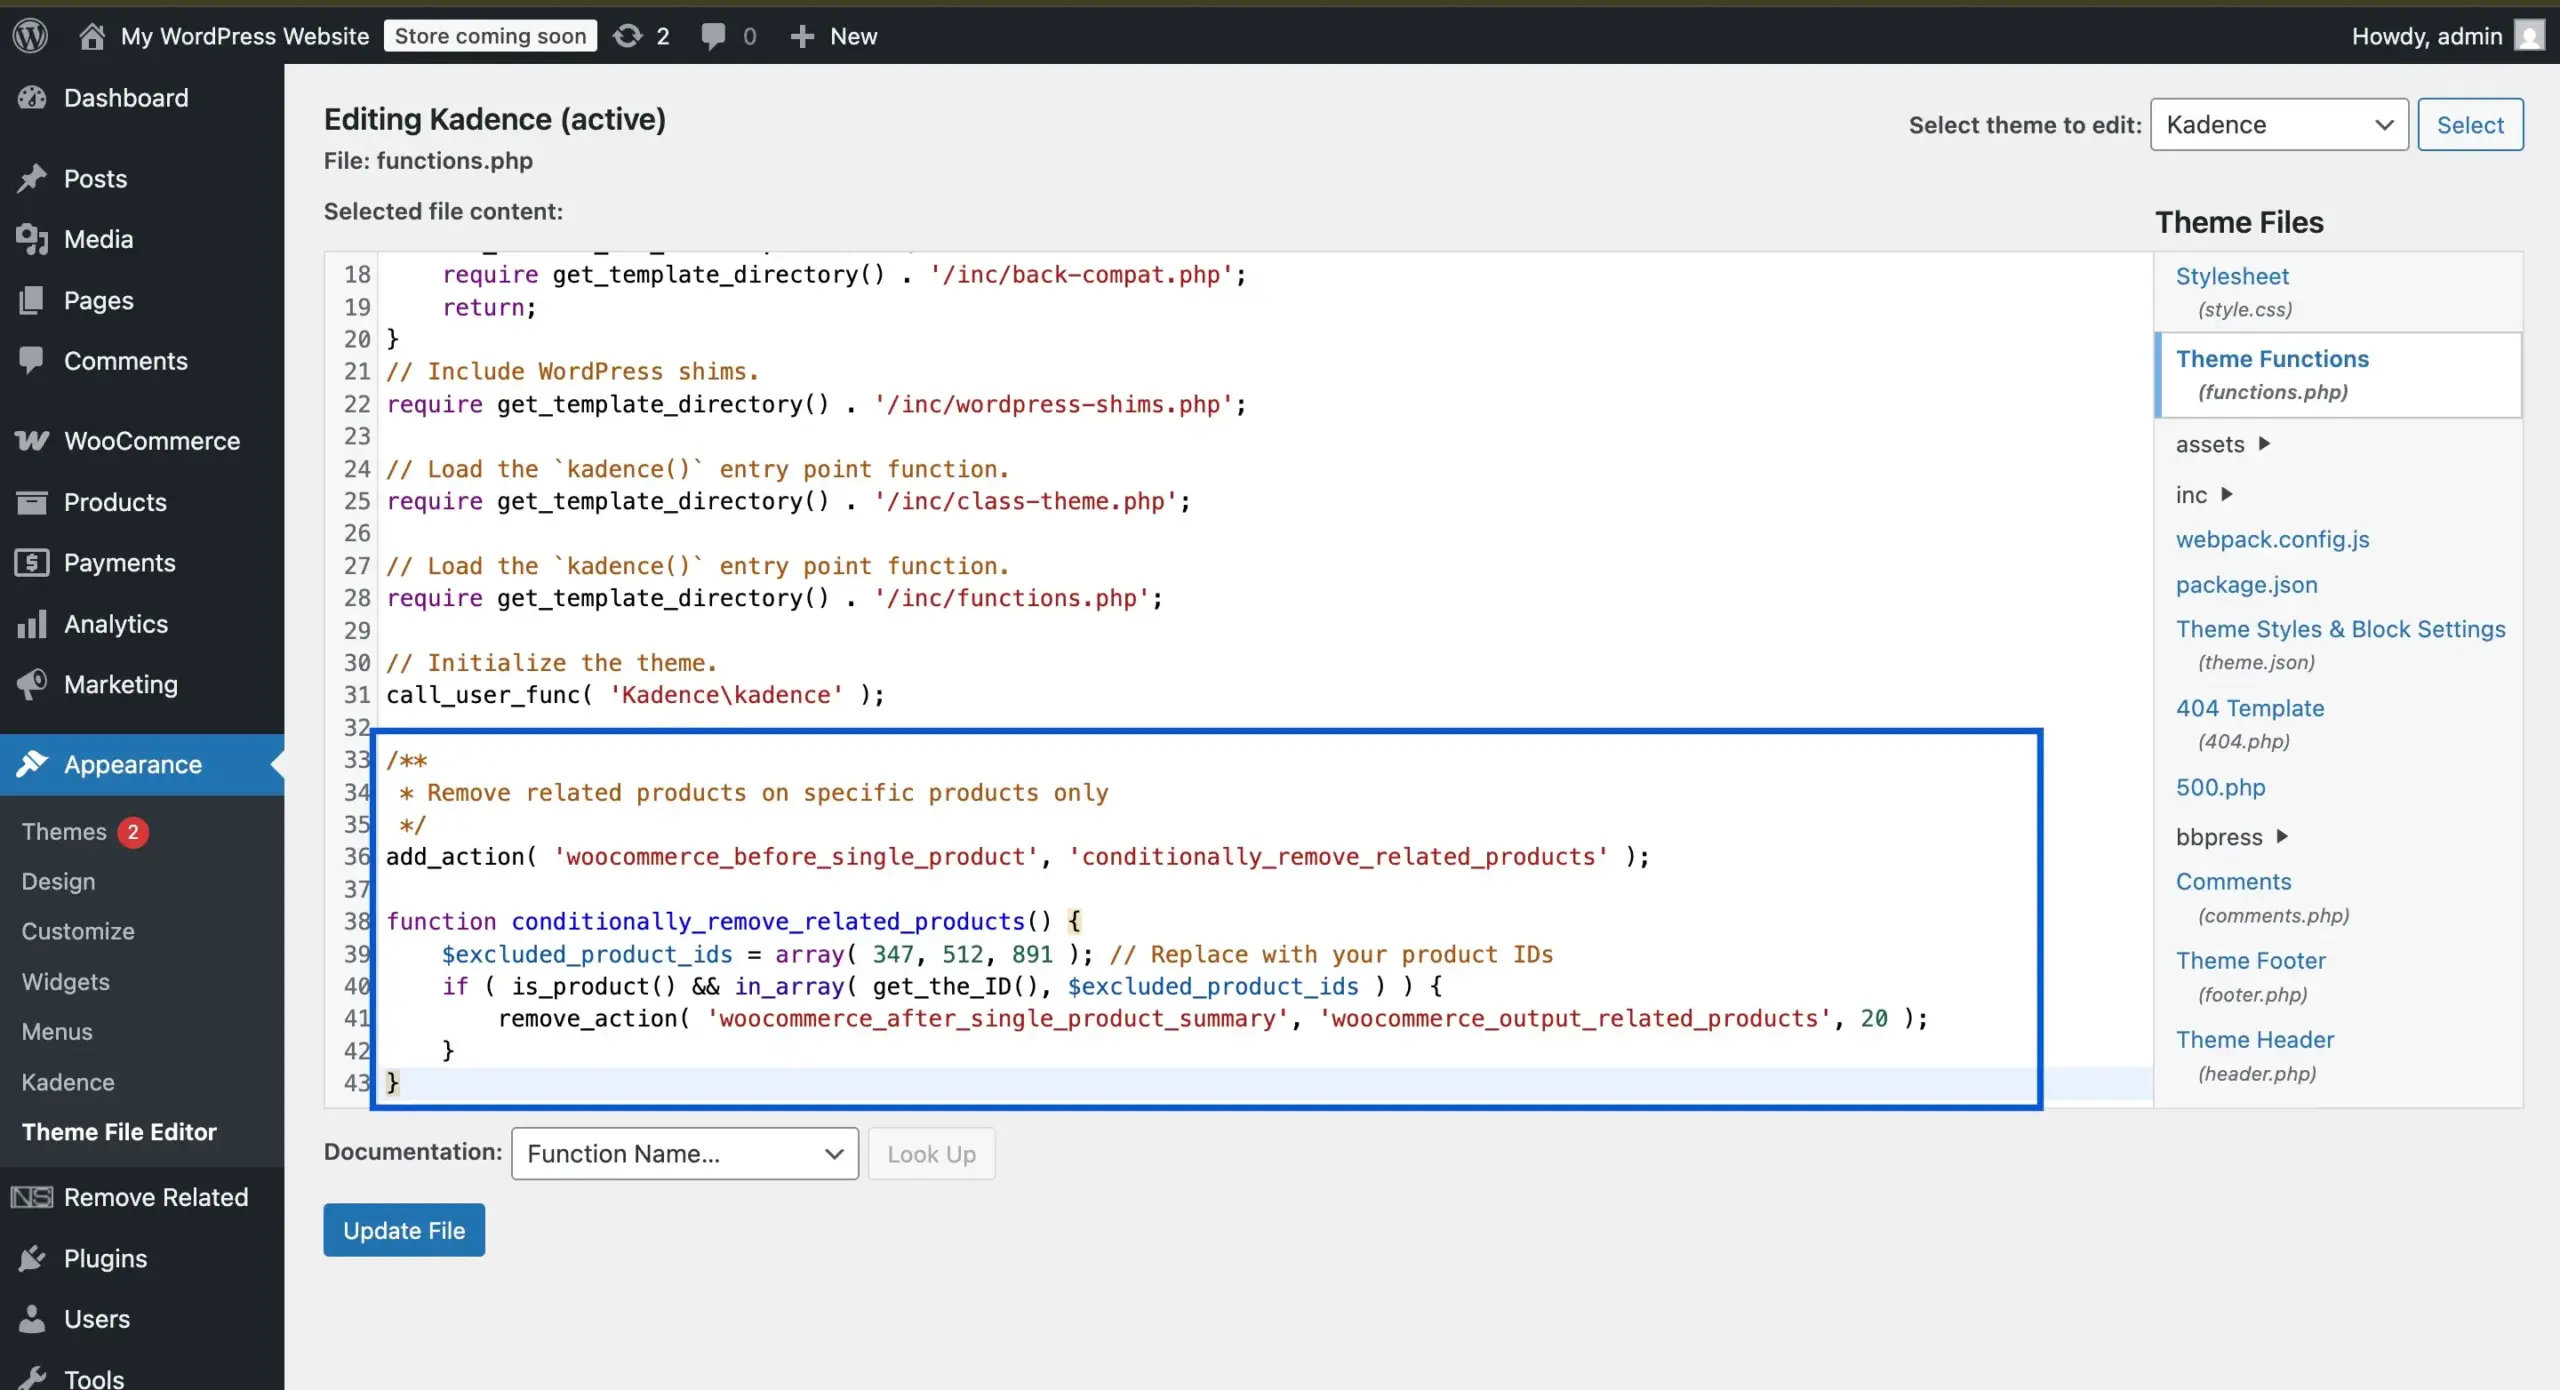
Task: Click the Select theme button
Action: 2470,124
